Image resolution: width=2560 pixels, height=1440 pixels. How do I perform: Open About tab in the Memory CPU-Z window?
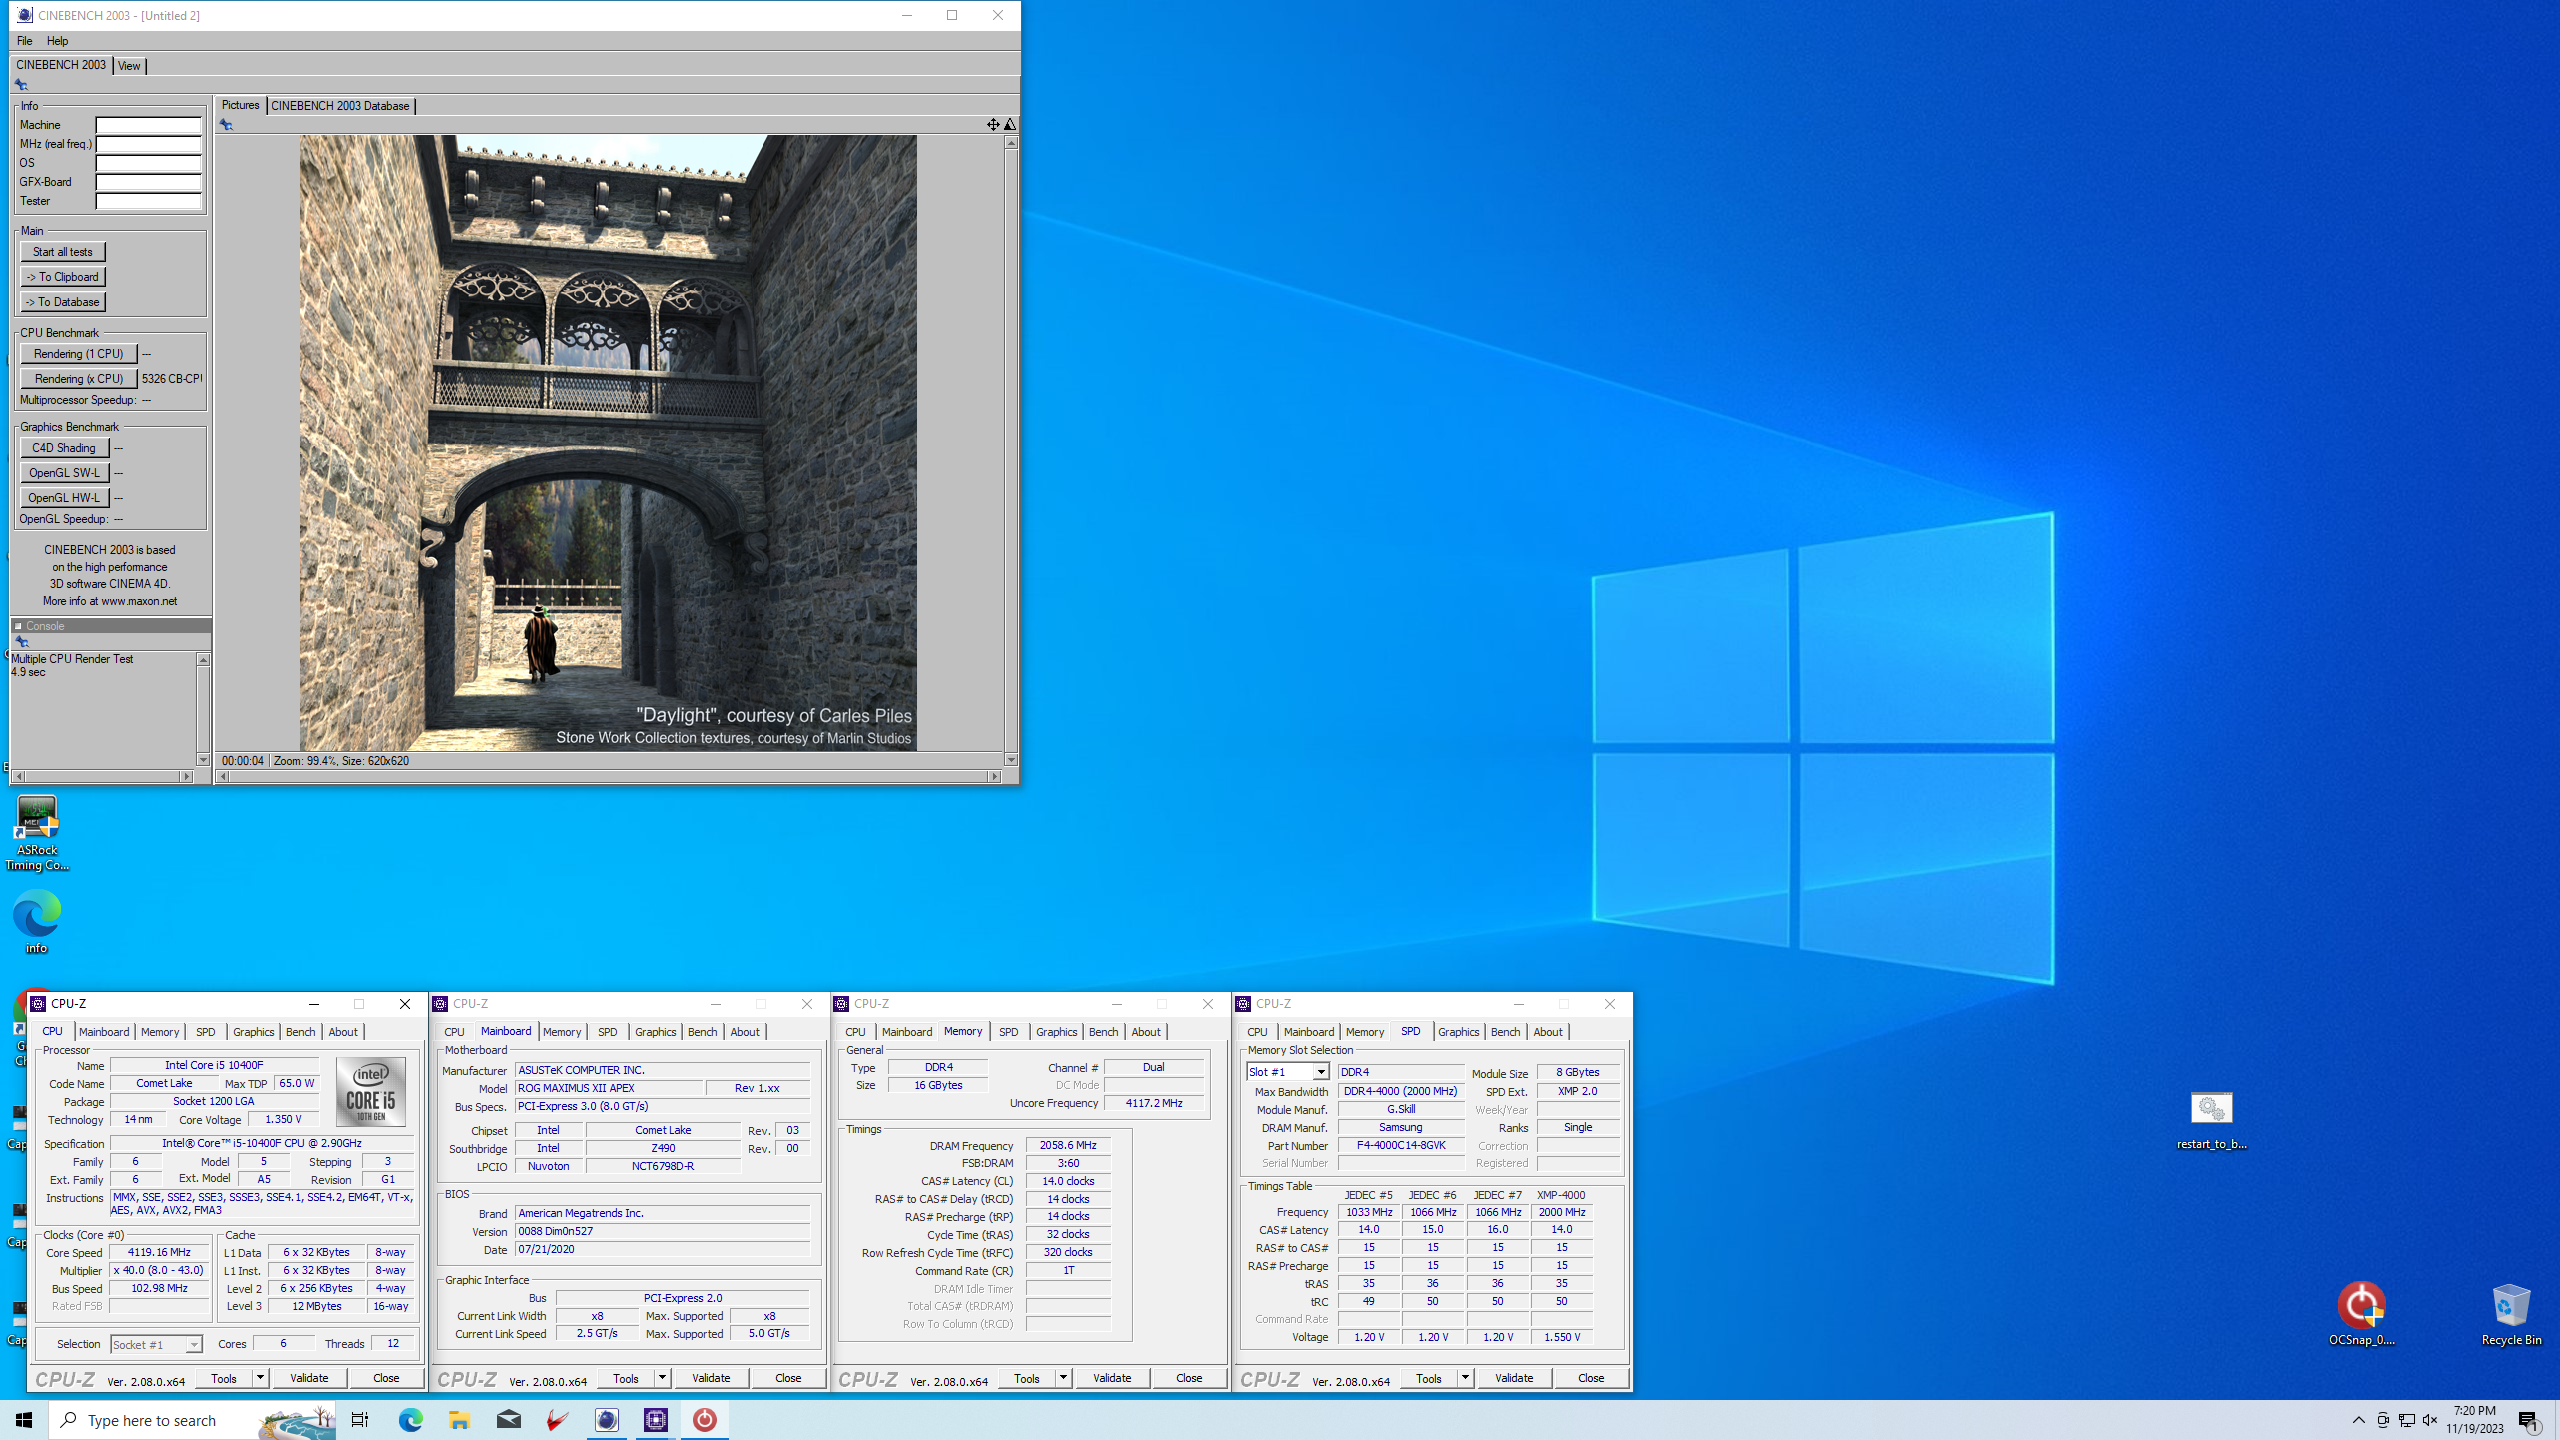click(1146, 1032)
